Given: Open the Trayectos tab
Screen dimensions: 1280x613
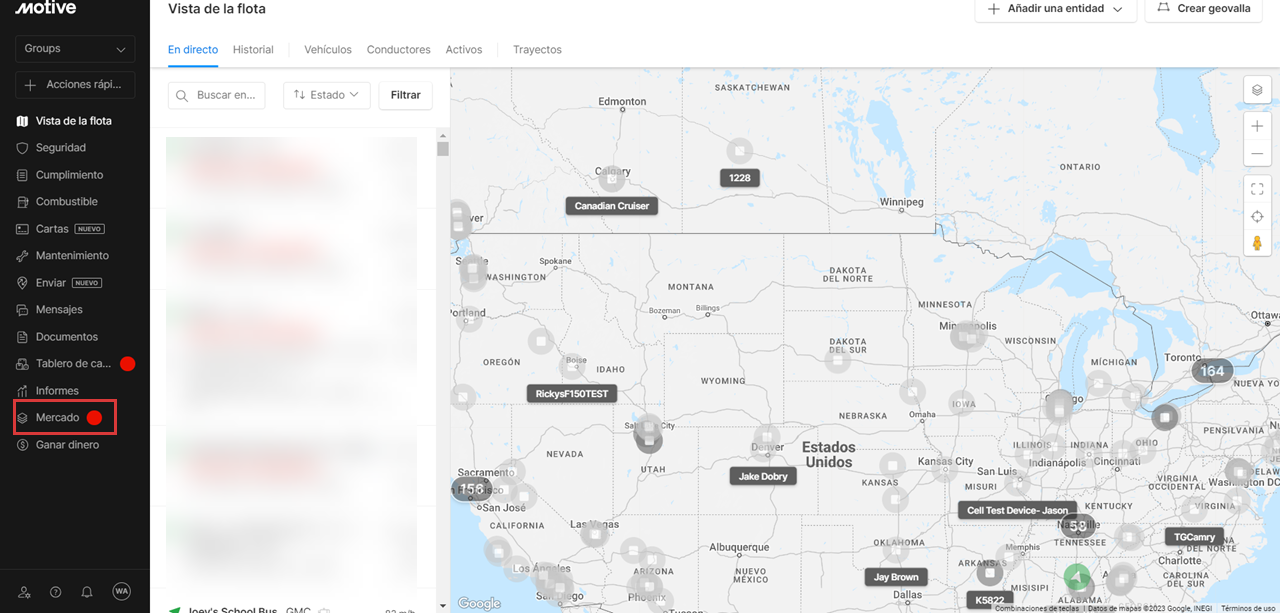Looking at the screenshot, I should (537, 49).
